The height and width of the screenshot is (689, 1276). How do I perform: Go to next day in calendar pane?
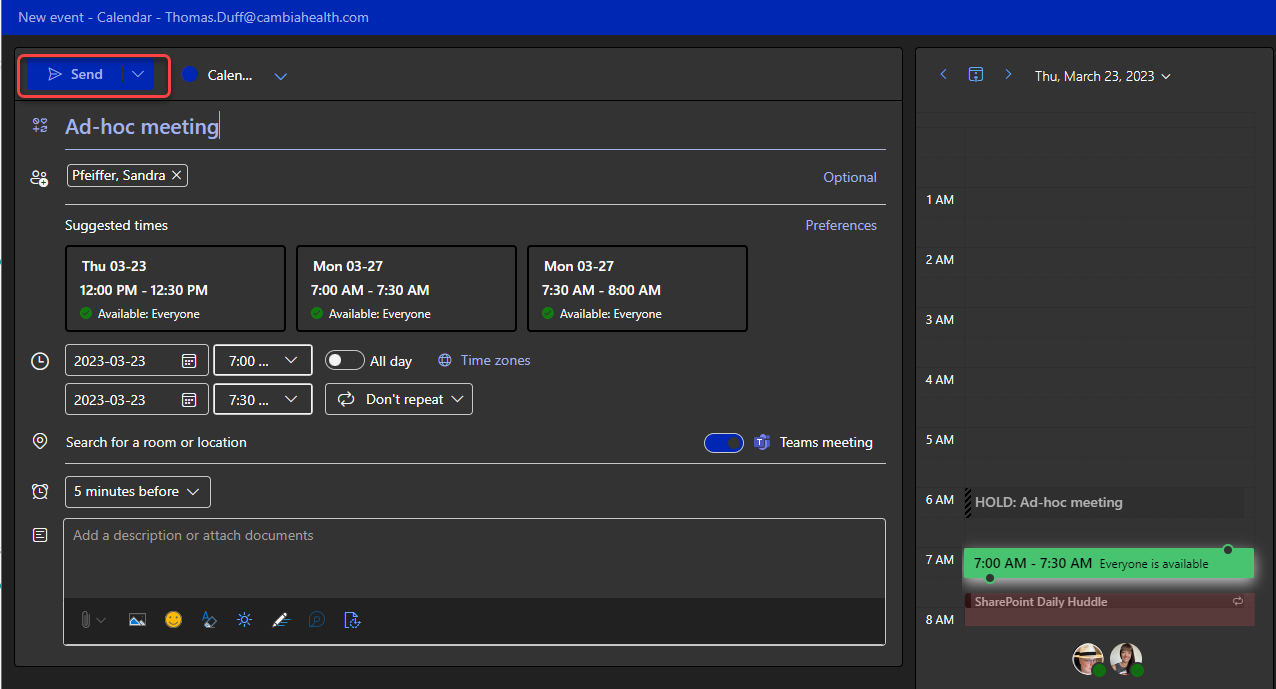(1008, 75)
